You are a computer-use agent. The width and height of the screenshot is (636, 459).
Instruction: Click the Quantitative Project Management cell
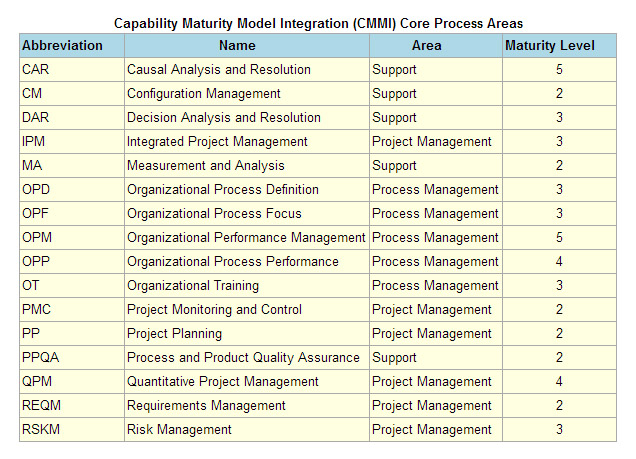247,381
